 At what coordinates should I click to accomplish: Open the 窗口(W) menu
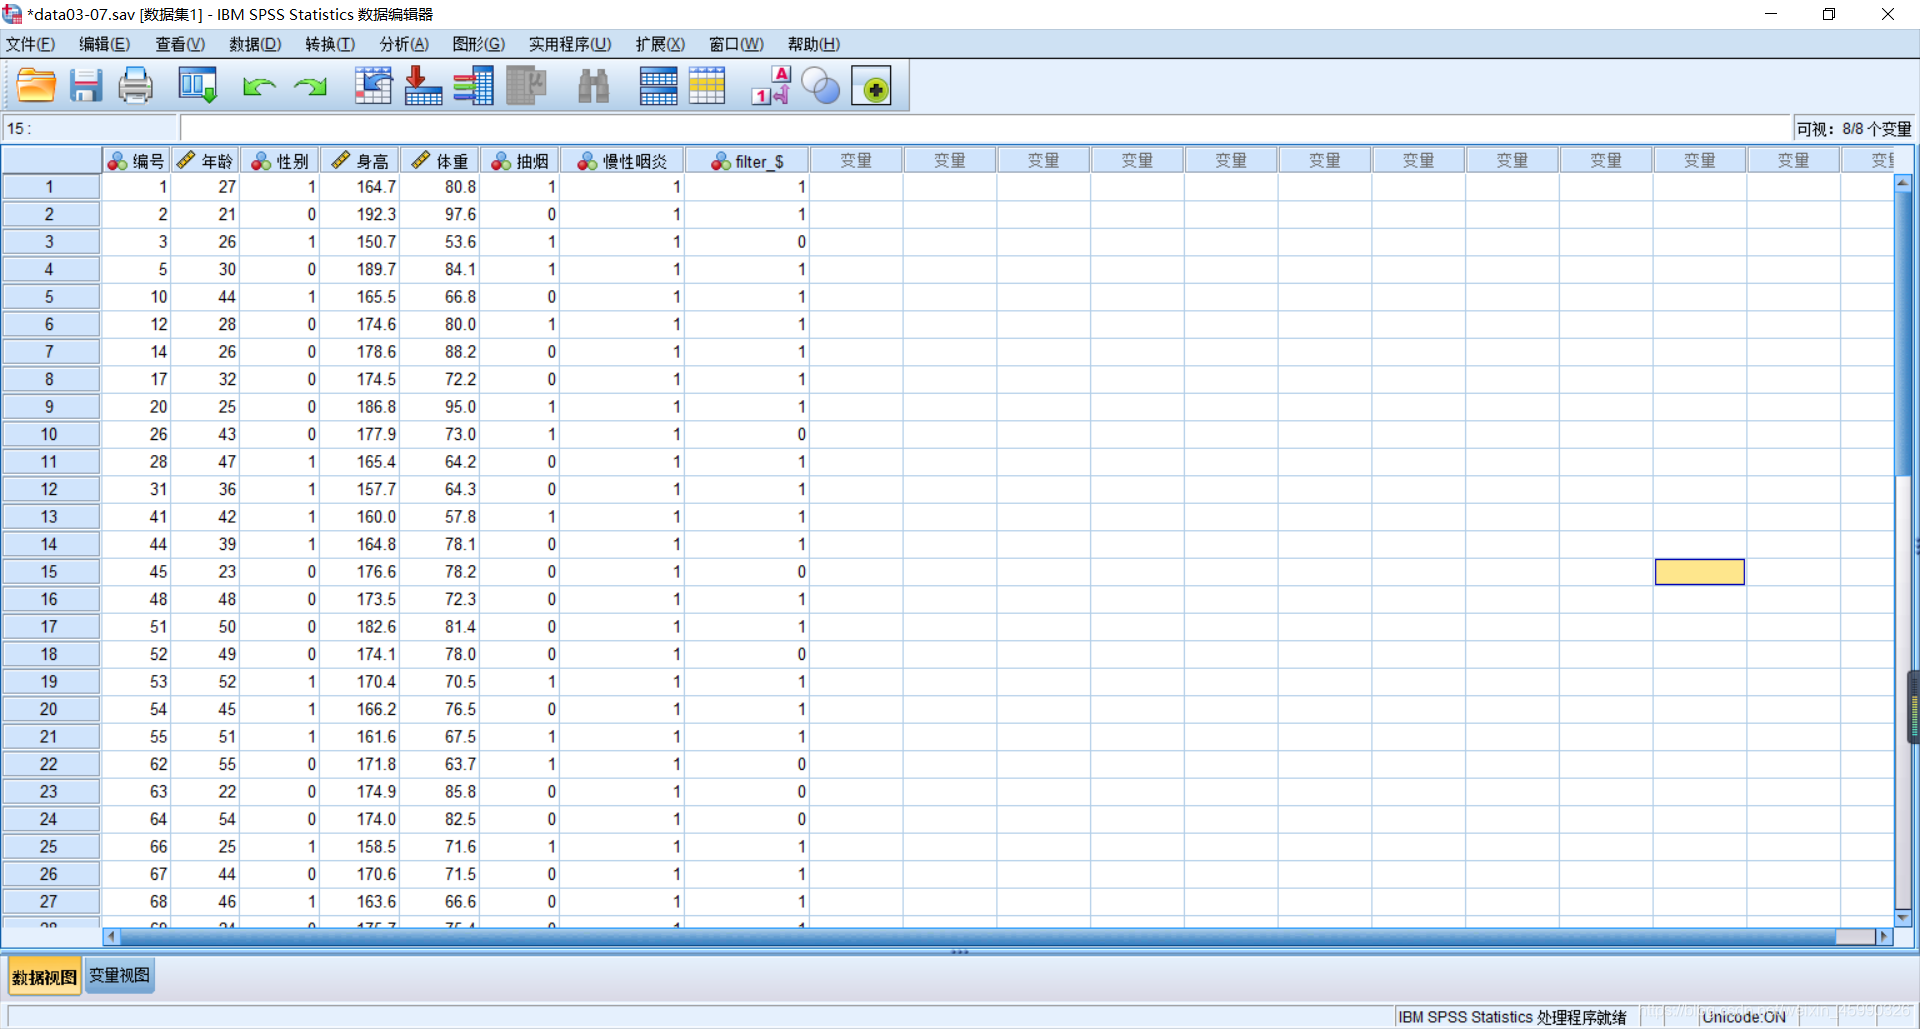(736, 44)
